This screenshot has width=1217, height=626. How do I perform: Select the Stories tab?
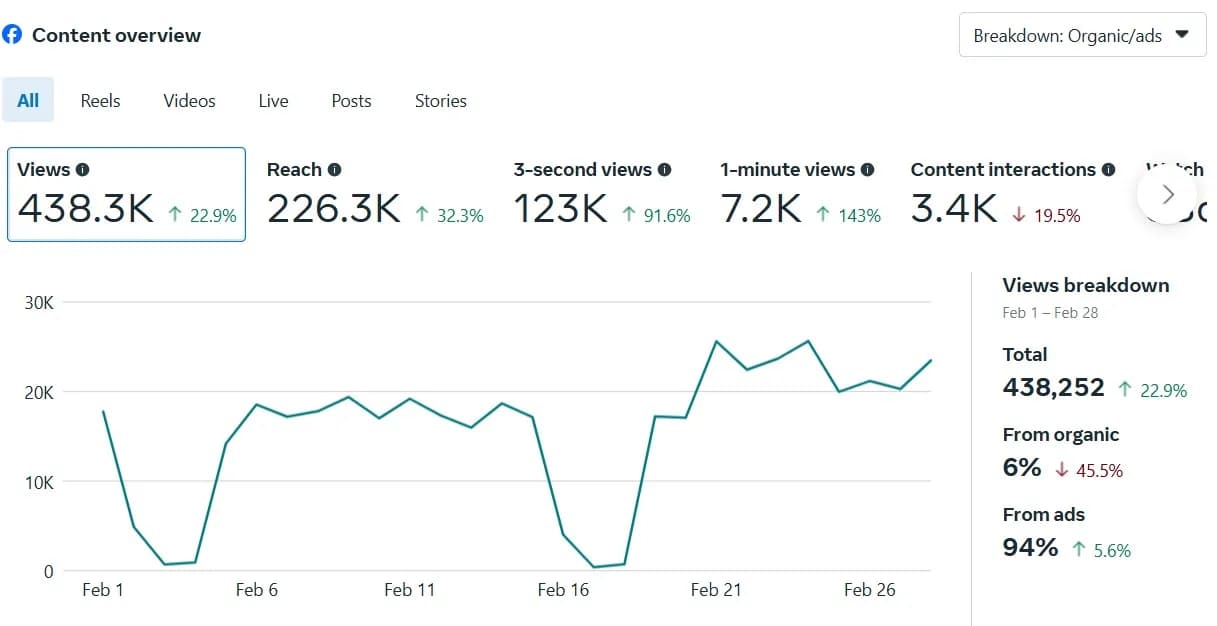tap(440, 100)
